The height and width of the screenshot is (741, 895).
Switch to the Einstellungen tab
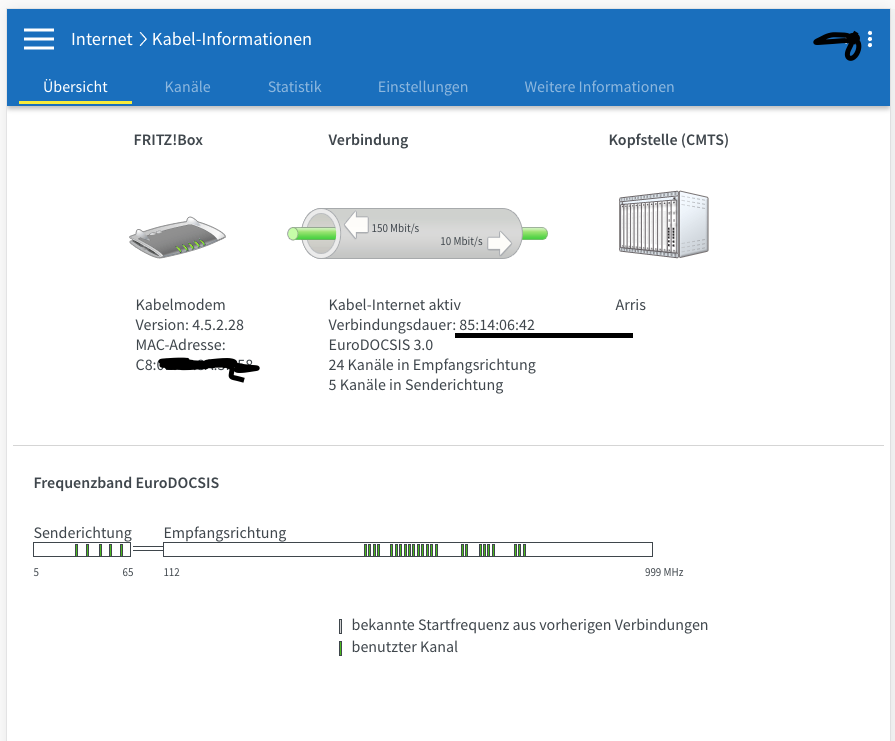[x=422, y=87]
